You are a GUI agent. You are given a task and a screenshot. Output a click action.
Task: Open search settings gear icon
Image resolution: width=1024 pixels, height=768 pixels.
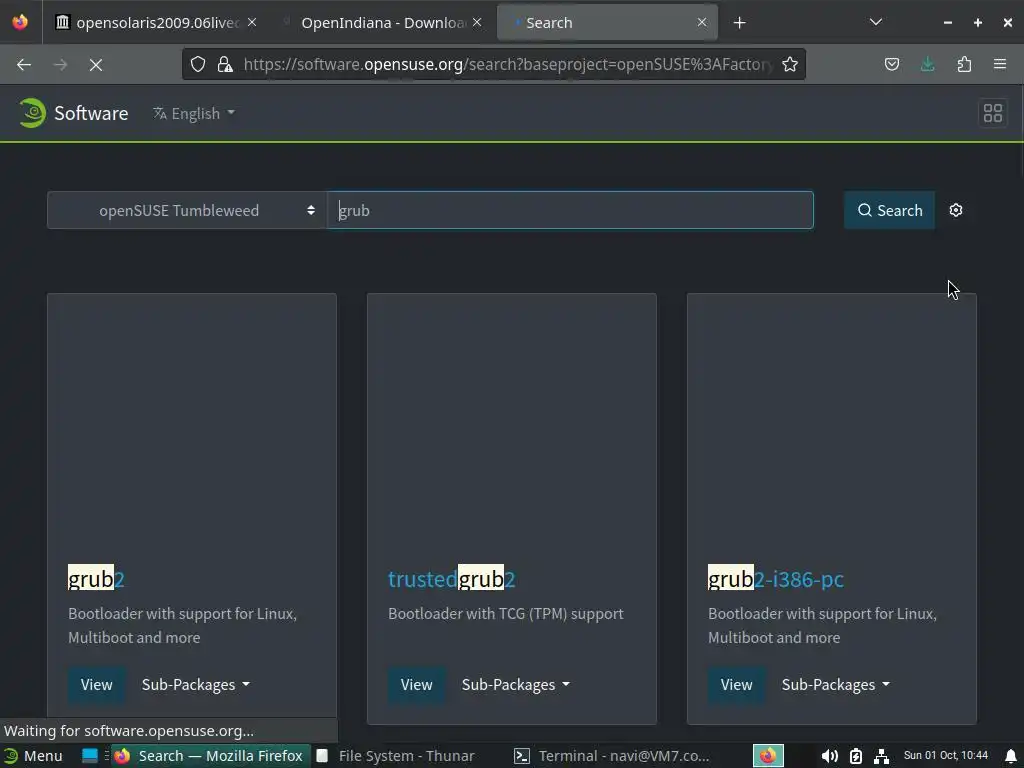click(x=956, y=210)
